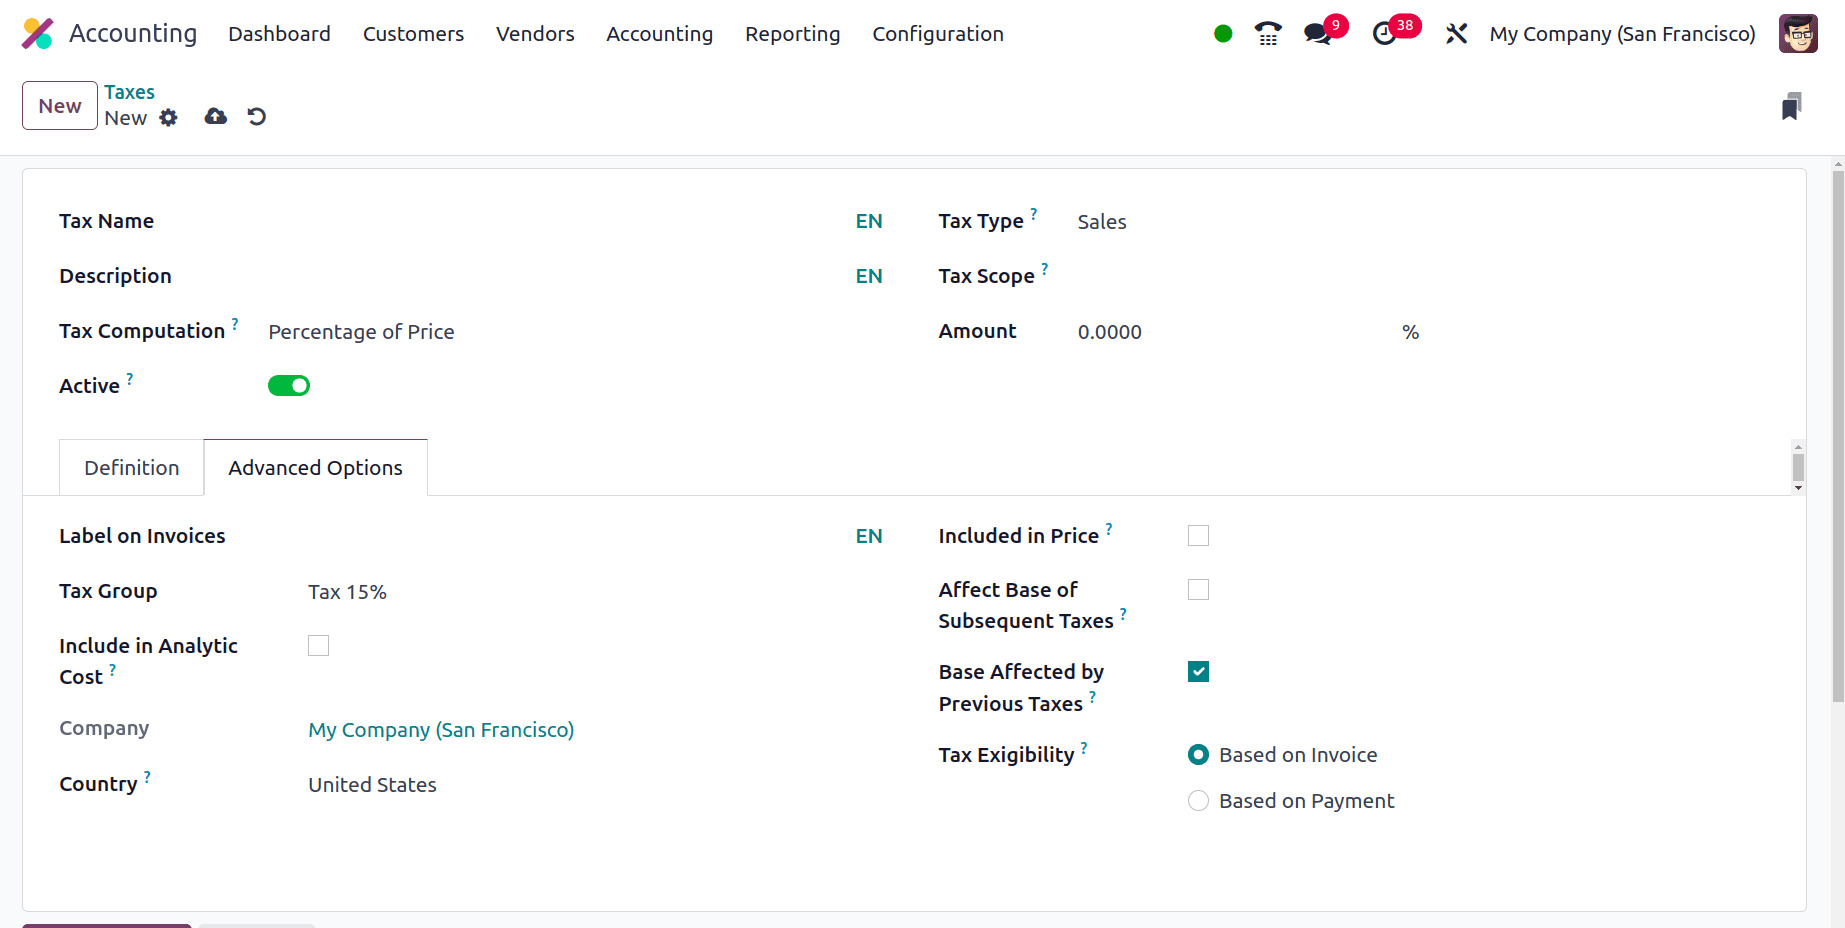Open the activities clock icon
The height and width of the screenshot is (928, 1845).
[x=1385, y=34]
